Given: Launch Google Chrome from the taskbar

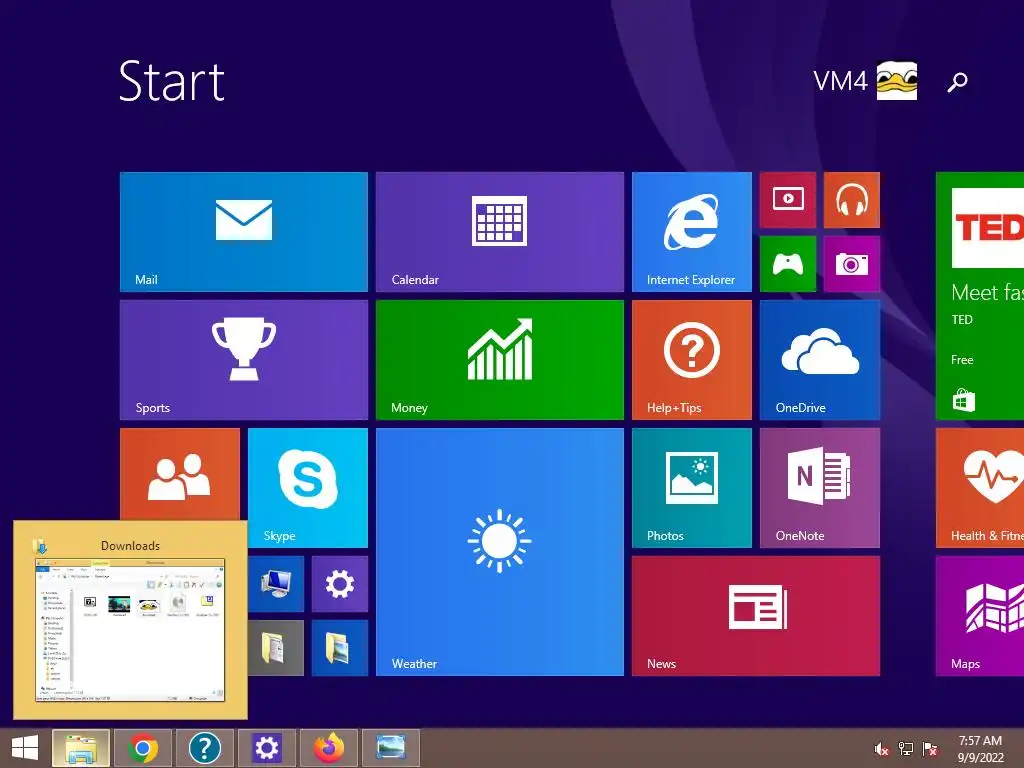Looking at the screenshot, I should pos(143,748).
